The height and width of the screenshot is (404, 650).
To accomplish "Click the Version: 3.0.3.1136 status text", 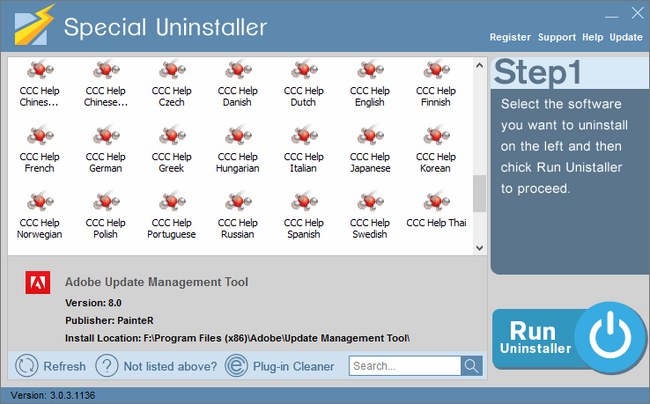I will tap(53, 395).
